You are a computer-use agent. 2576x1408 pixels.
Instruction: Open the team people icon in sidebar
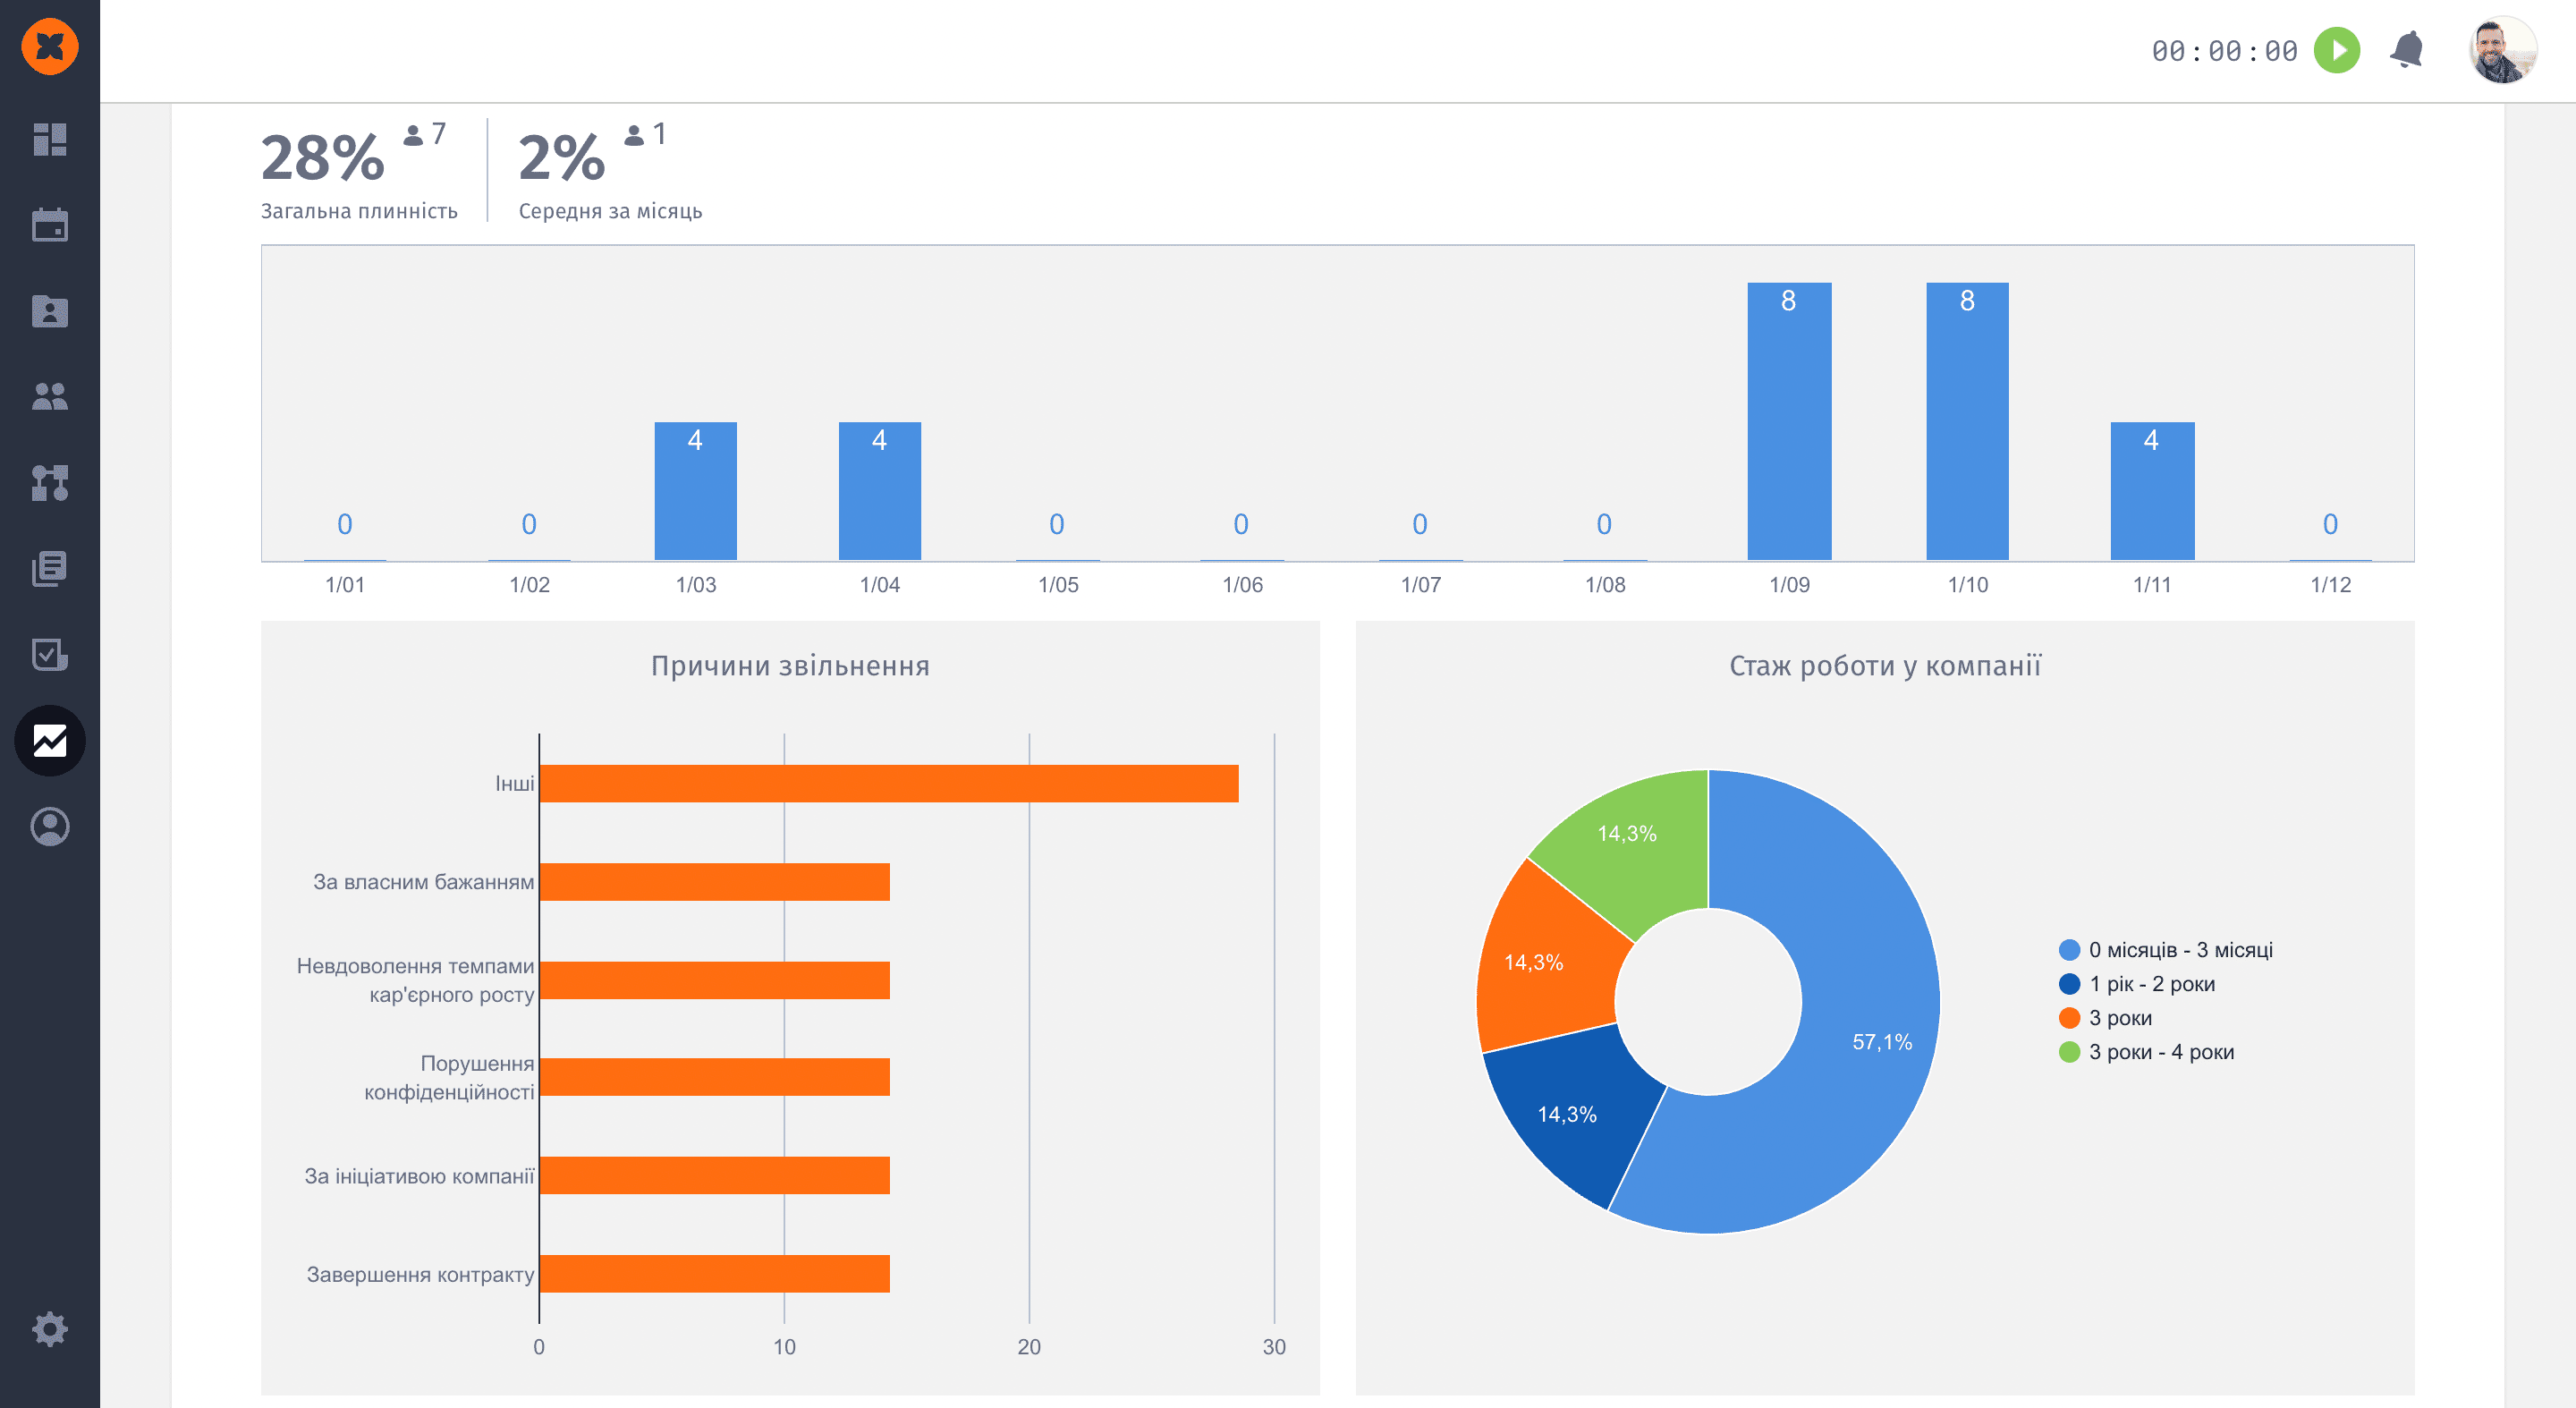50,397
